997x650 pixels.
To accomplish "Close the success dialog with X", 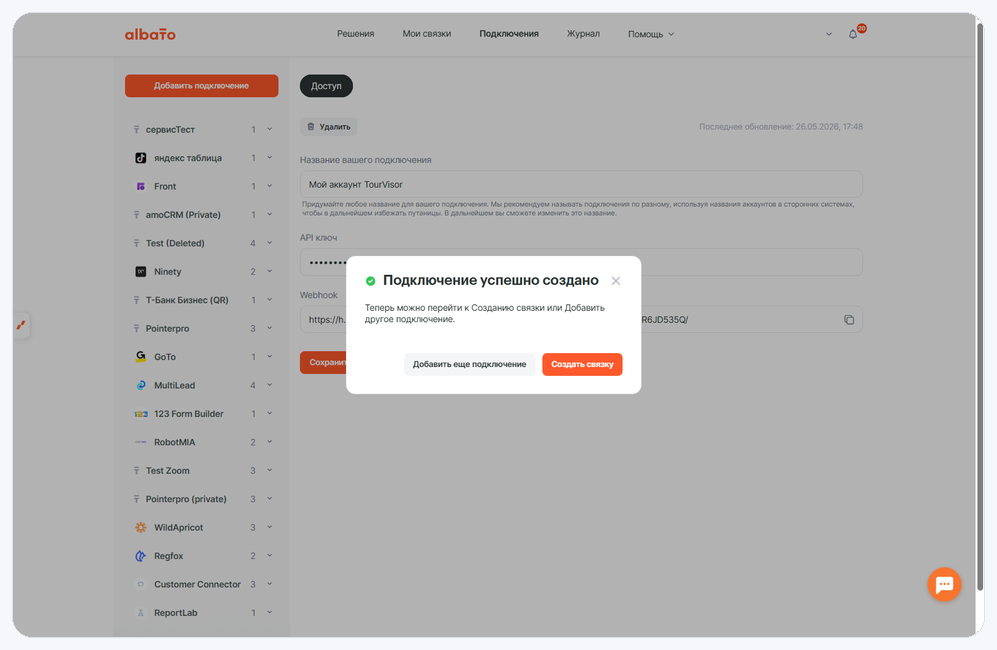I will click(615, 280).
